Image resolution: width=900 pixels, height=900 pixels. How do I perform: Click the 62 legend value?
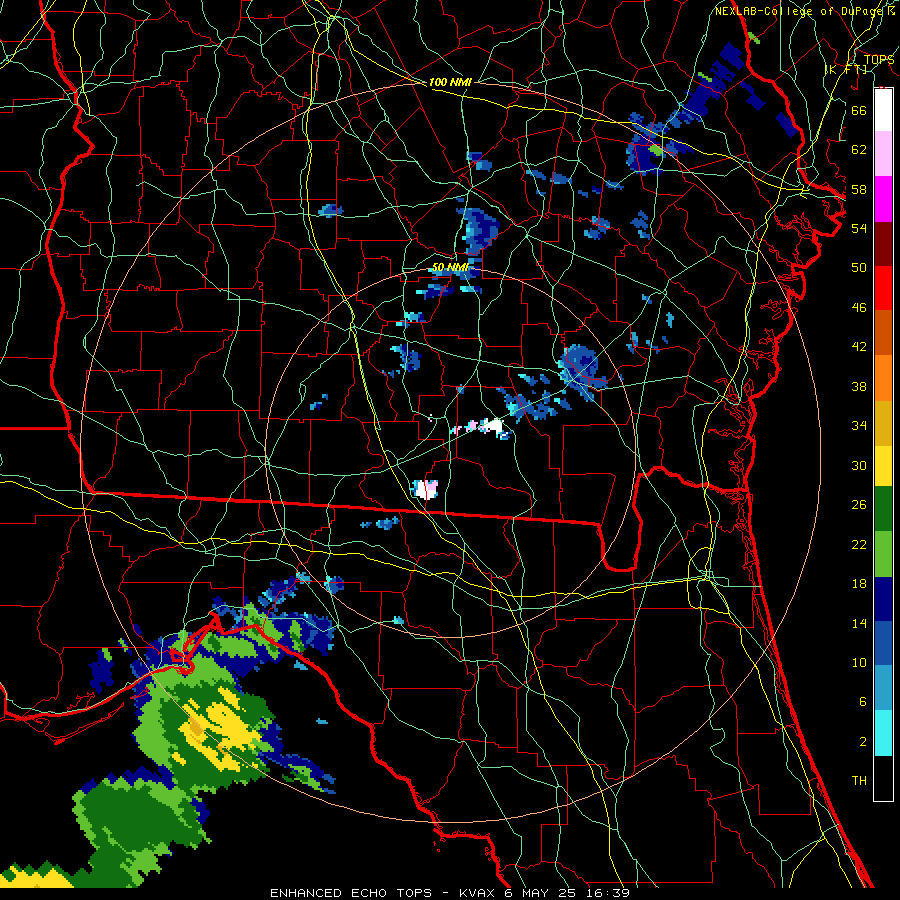(859, 150)
